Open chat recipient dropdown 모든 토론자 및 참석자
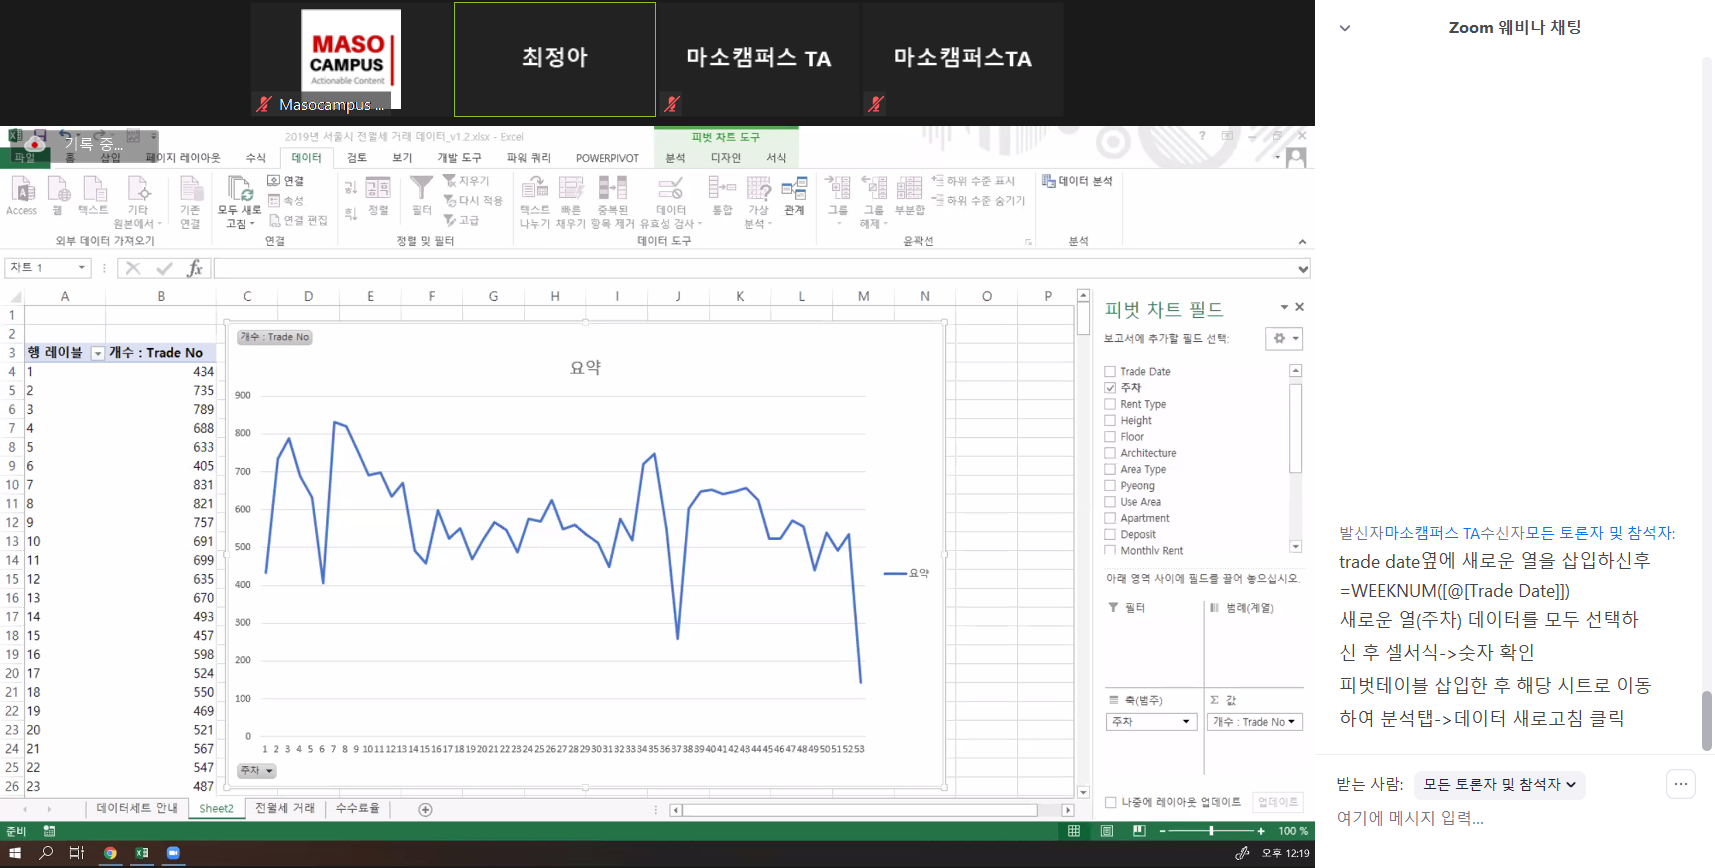The image size is (1715, 868). [x=1499, y=785]
